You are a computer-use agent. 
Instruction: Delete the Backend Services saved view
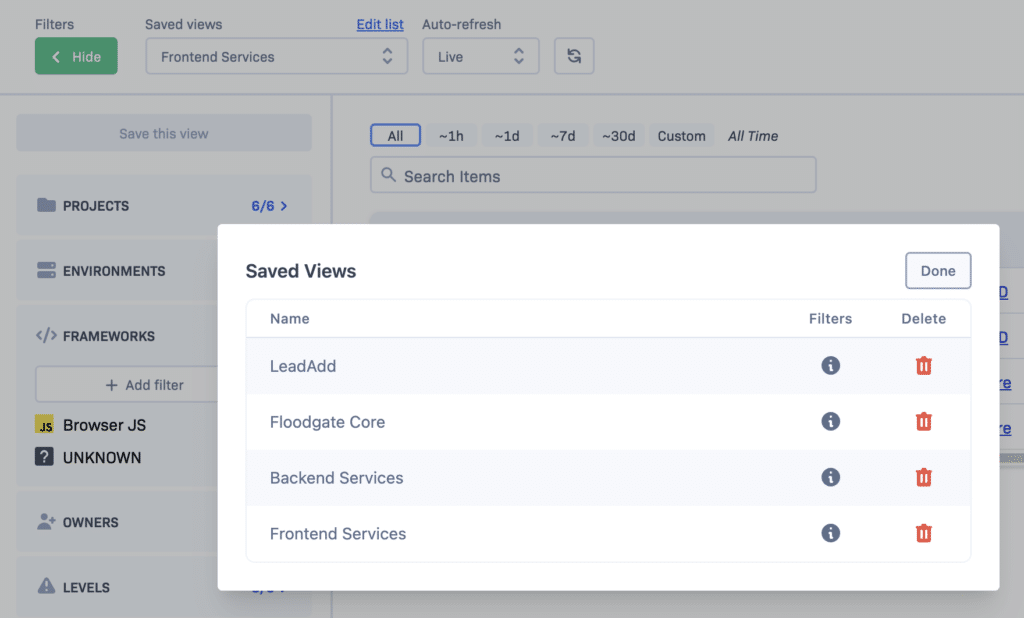[923, 477]
